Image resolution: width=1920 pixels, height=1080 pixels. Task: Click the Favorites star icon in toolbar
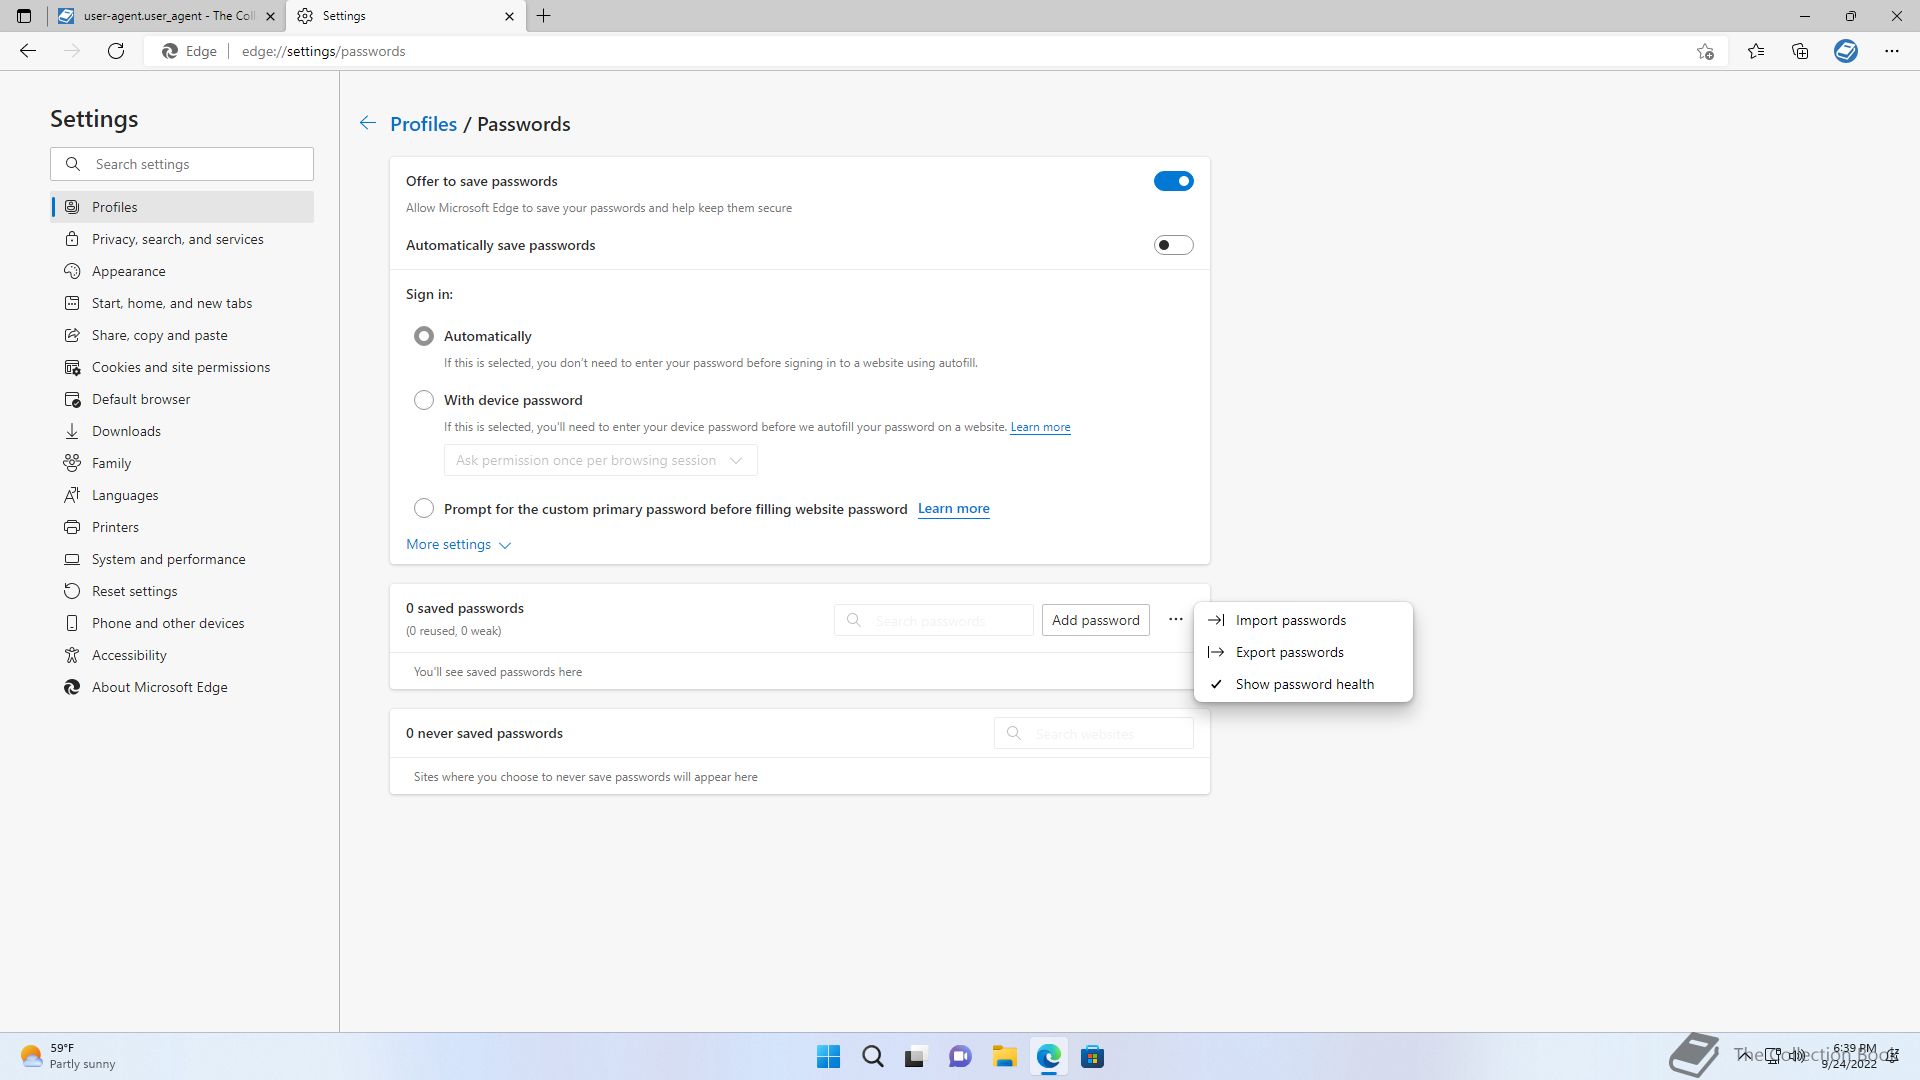point(1755,51)
